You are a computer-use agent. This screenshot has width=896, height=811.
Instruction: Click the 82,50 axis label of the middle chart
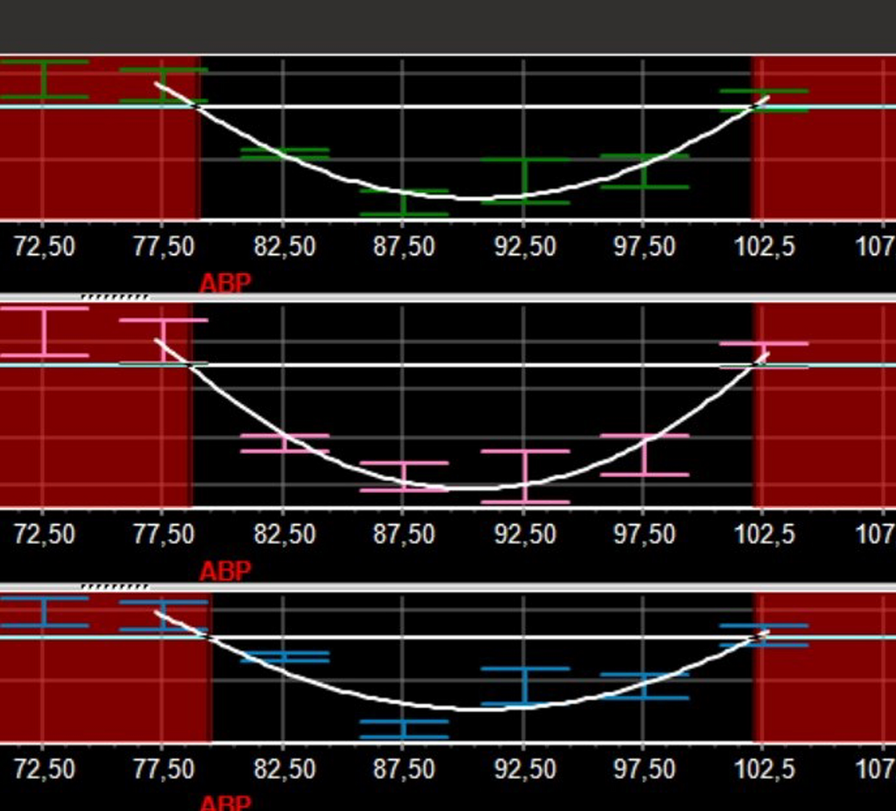(x=284, y=534)
